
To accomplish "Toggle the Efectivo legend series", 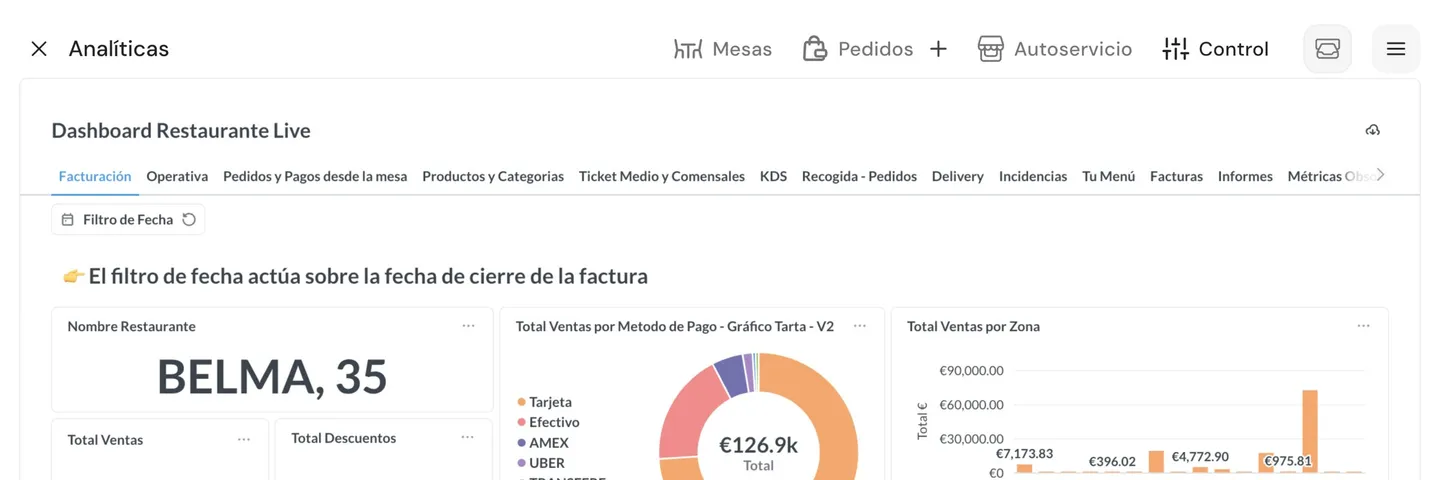I will 553,422.
